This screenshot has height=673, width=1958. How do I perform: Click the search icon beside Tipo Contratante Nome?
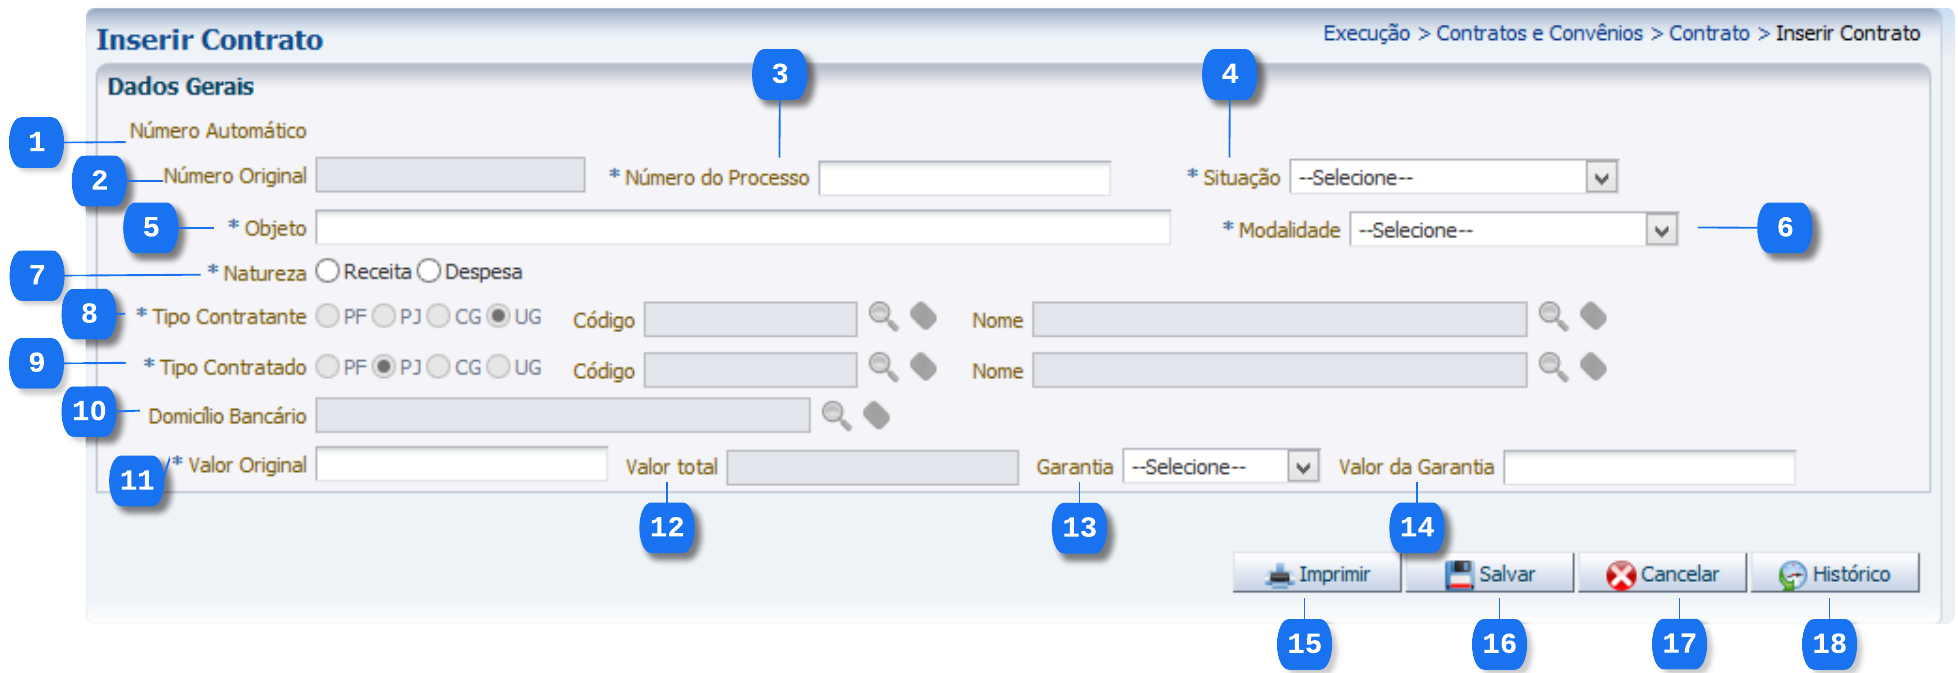pos(1552,317)
